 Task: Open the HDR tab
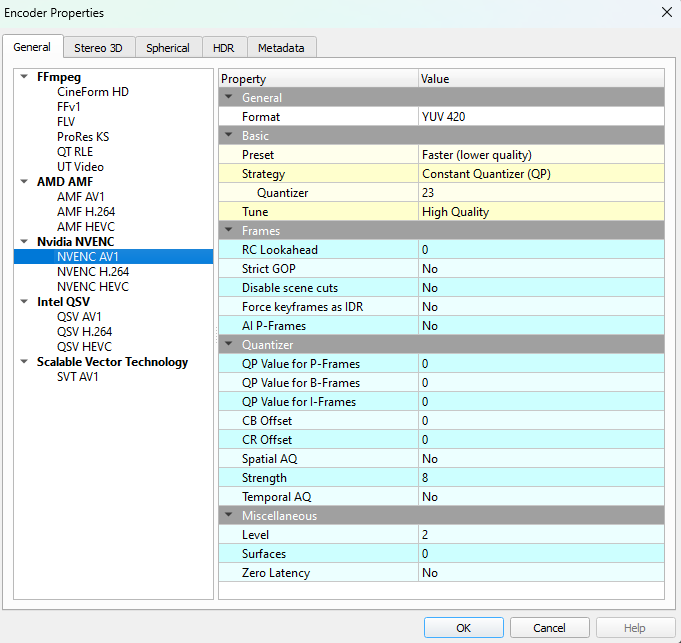click(223, 48)
